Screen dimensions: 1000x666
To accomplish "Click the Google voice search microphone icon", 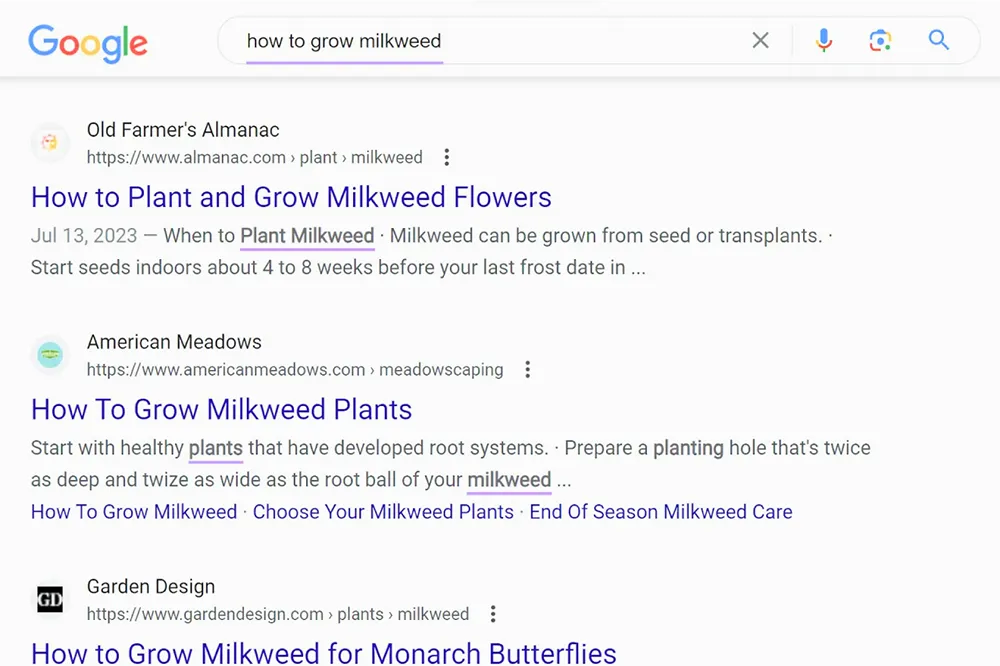I will 823,40.
